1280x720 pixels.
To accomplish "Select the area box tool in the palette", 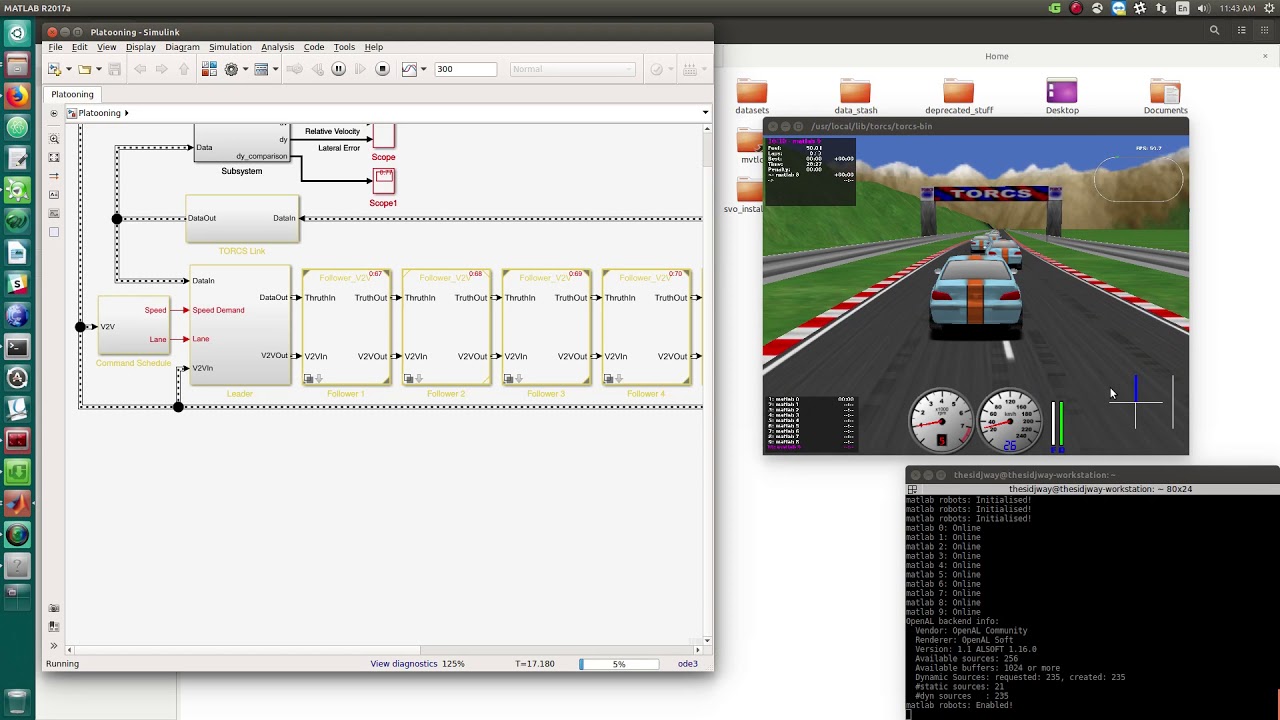I will (54, 232).
